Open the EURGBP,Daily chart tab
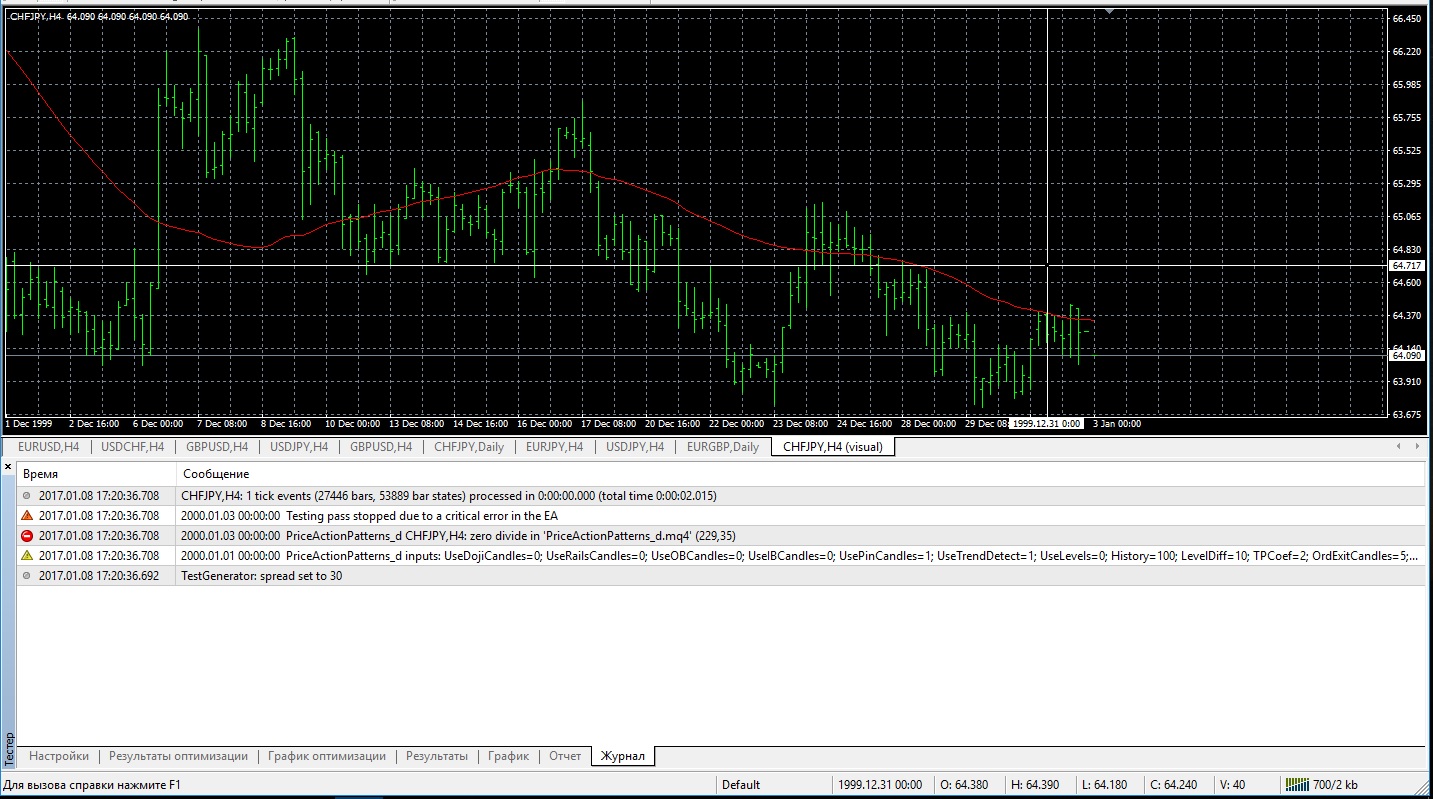Viewport: 1433px width, 799px height. pos(722,447)
